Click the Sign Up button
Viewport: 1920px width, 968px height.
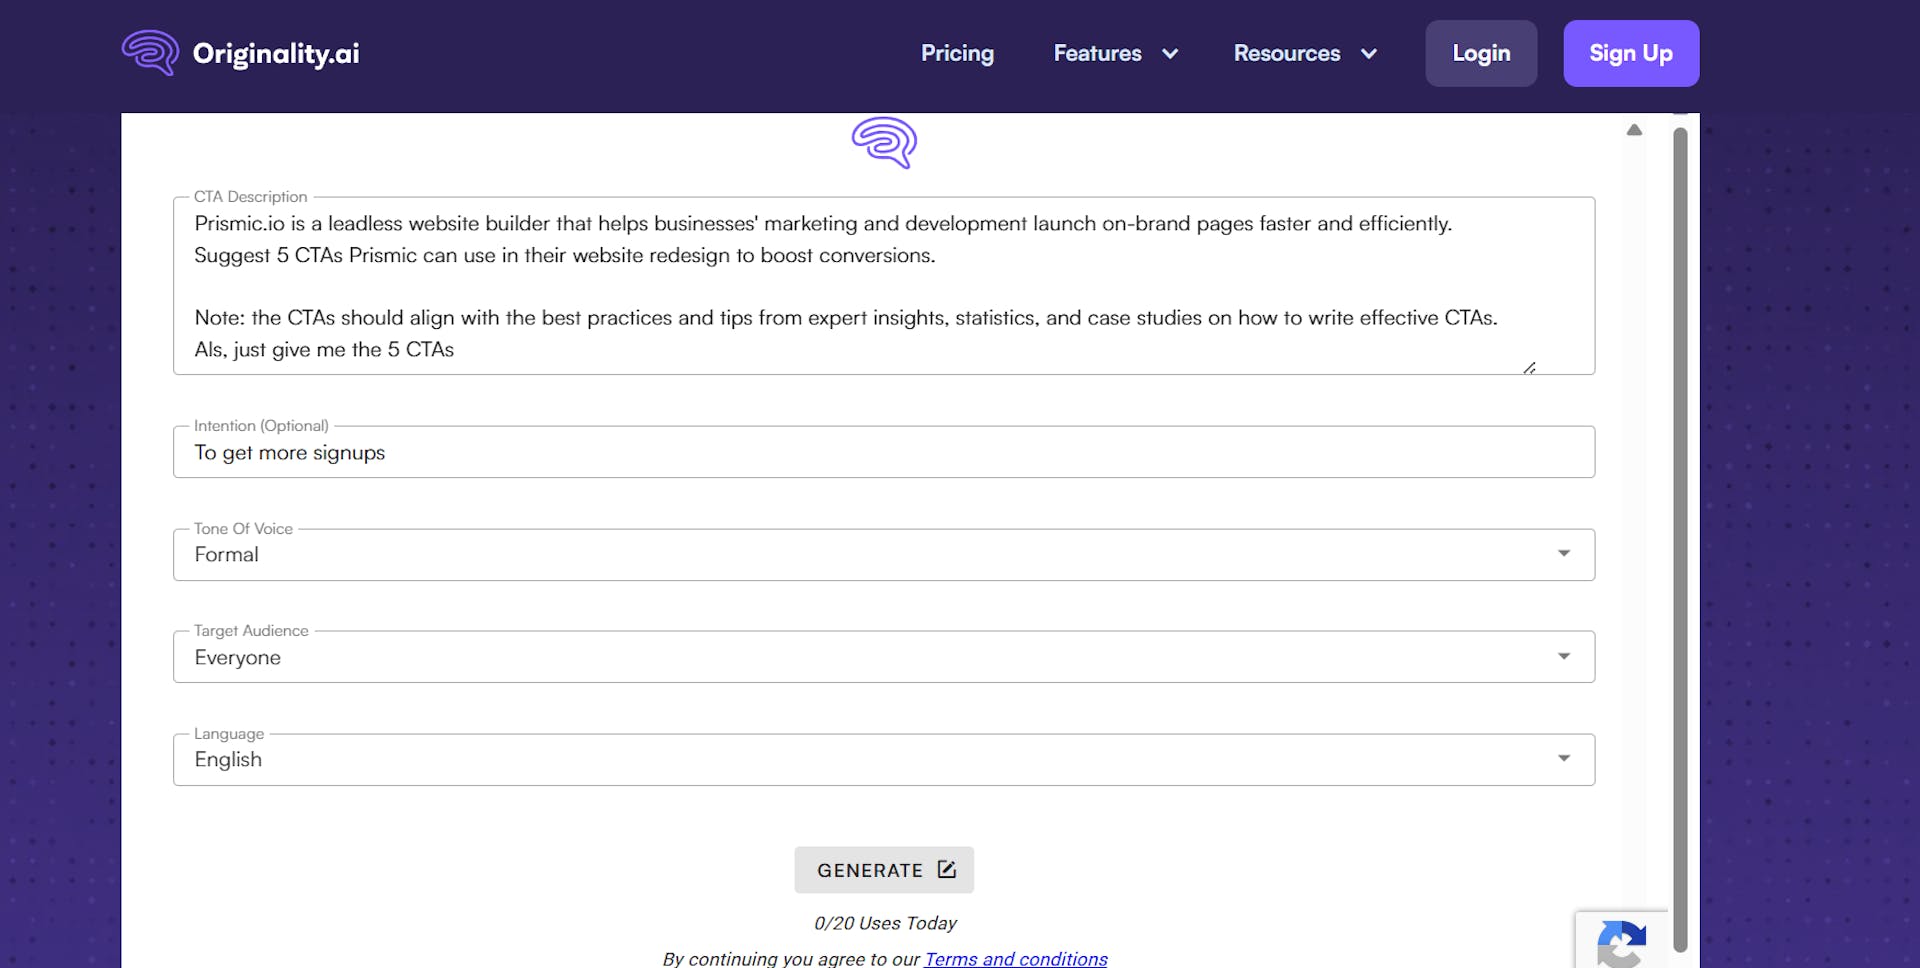[x=1630, y=53]
